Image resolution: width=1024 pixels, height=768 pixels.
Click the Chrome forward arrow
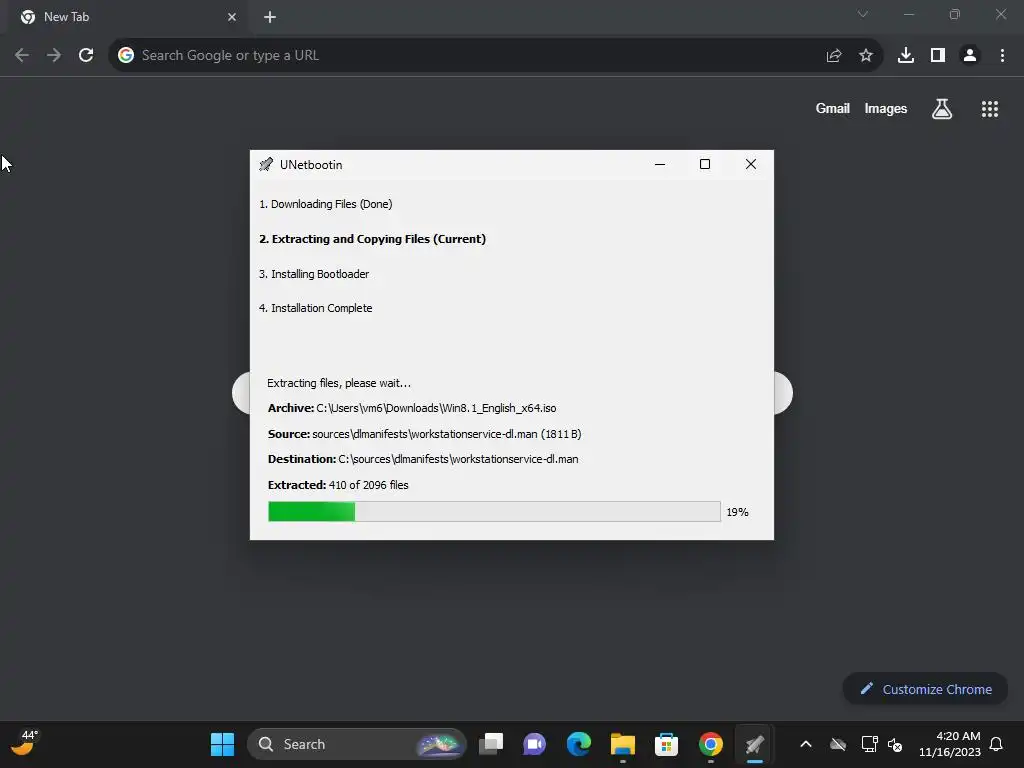(x=54, y=55)
